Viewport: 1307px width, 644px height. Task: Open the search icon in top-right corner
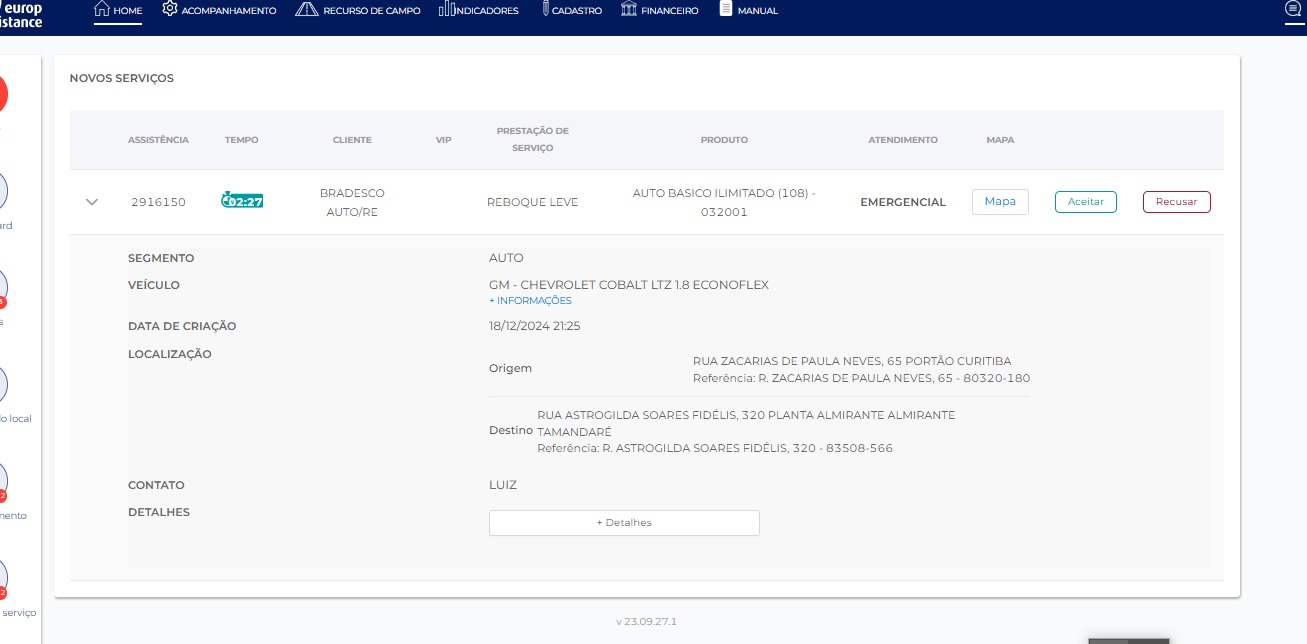(1292, 10)
